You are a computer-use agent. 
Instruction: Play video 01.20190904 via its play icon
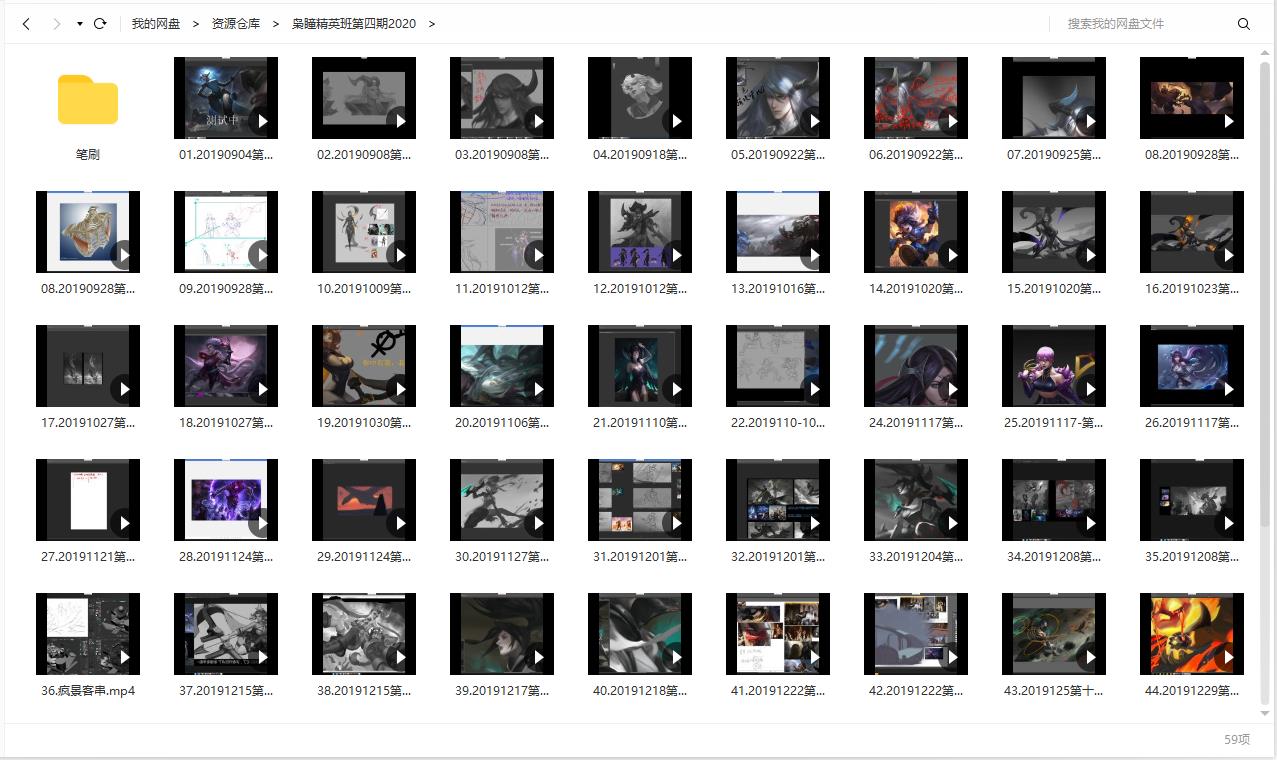262,121
